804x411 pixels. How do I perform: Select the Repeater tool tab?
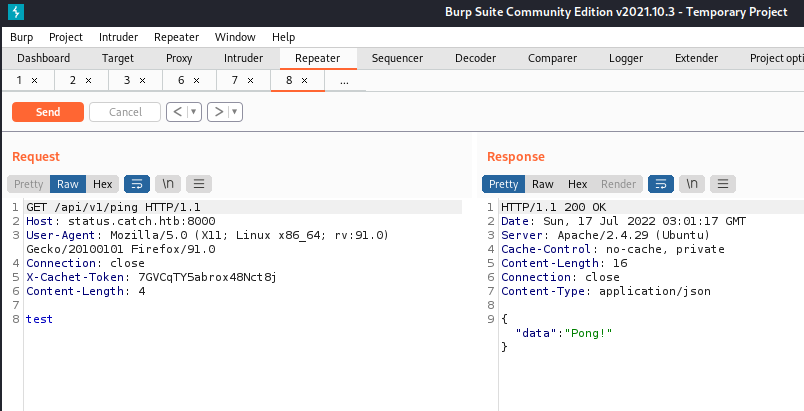click(x=318, y=58)
